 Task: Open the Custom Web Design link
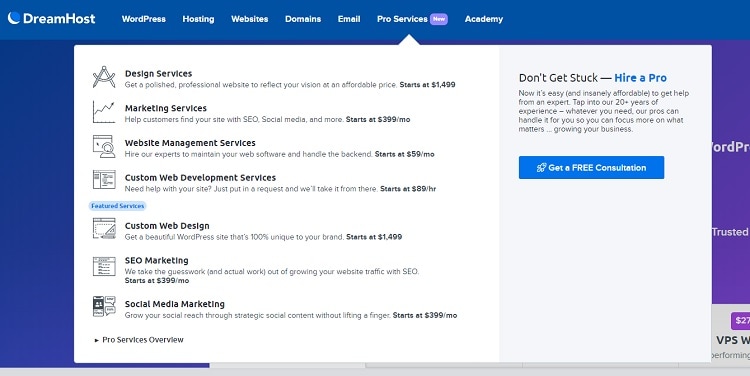167,226
